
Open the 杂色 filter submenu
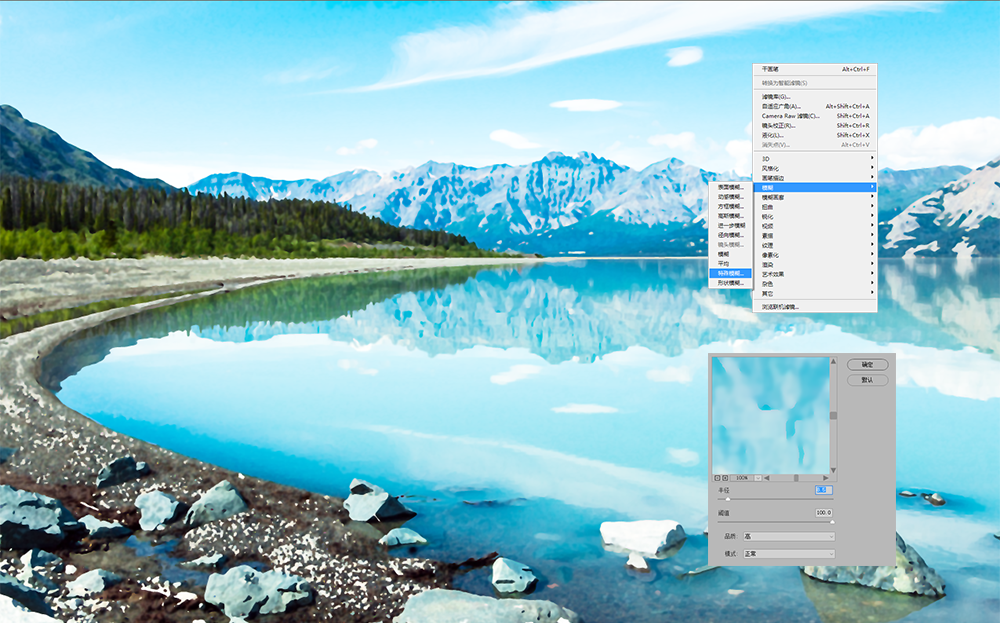[814, 284]
